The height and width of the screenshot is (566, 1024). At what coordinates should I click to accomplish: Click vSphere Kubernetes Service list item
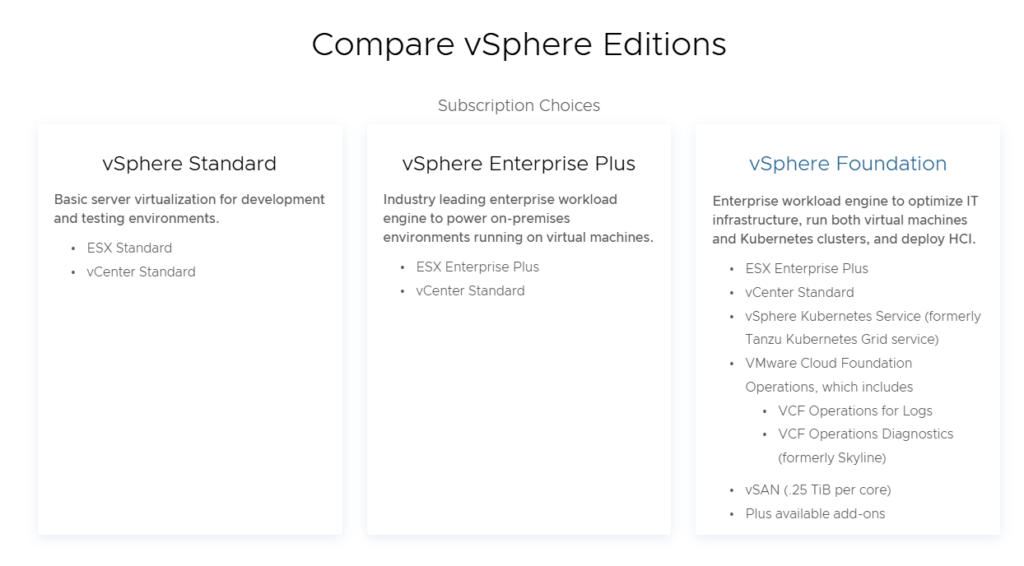863,328
